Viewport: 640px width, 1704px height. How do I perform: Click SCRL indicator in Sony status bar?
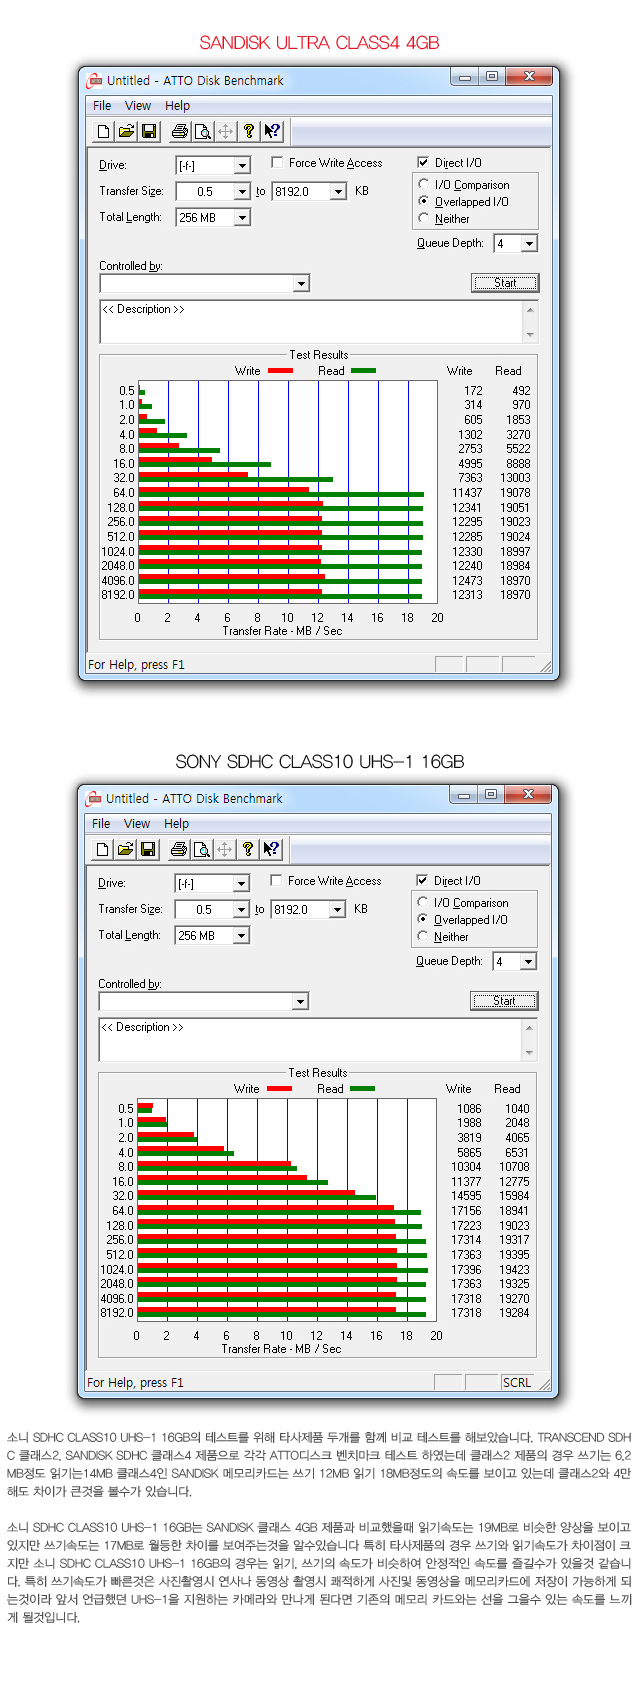pyautogui.click(x=517, y=1382)
